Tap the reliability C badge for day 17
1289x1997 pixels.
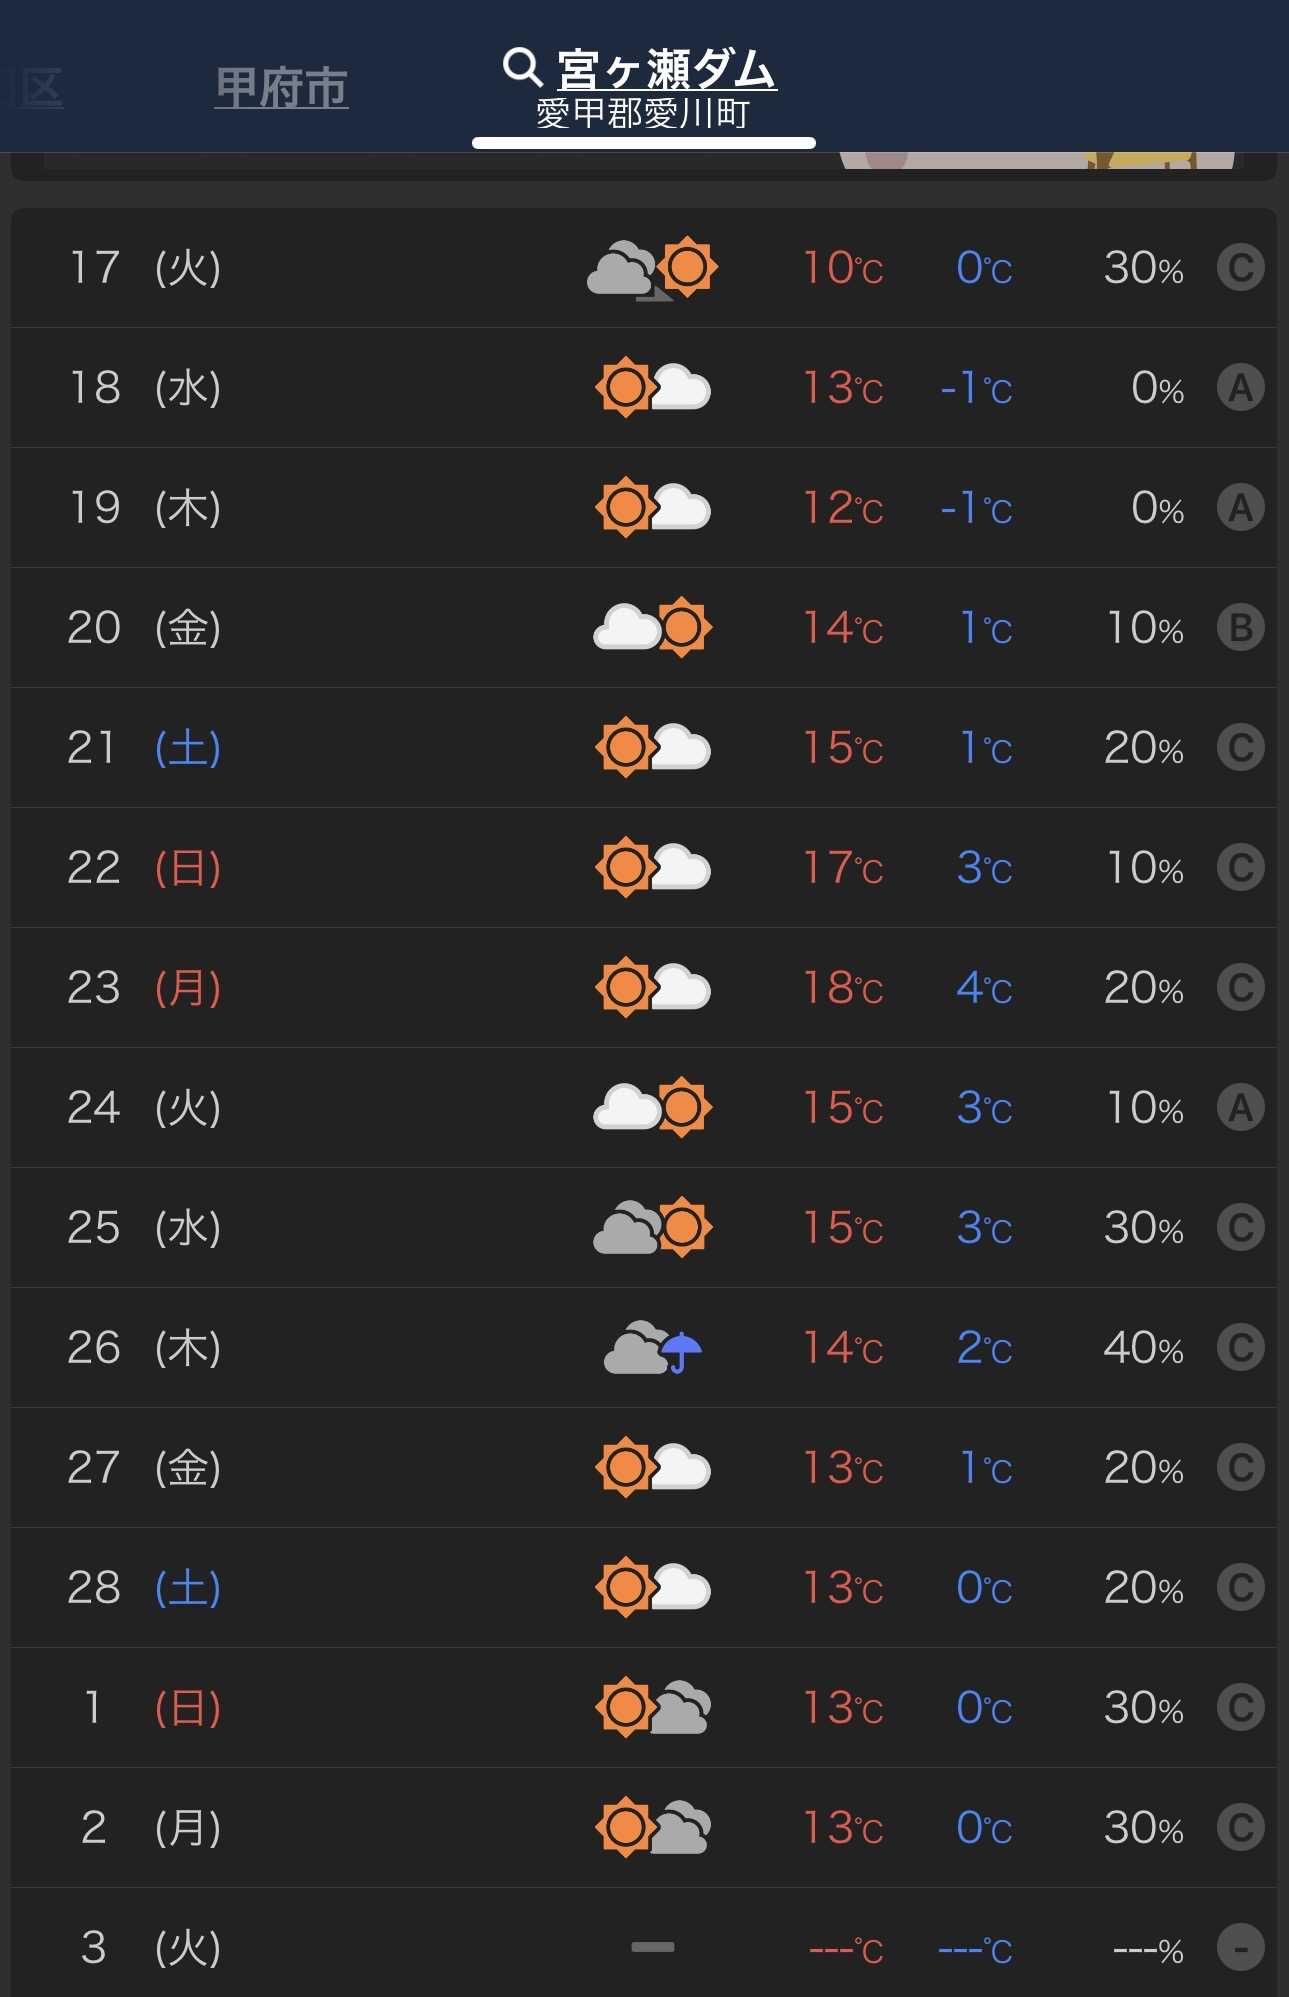pos(1240,268)
